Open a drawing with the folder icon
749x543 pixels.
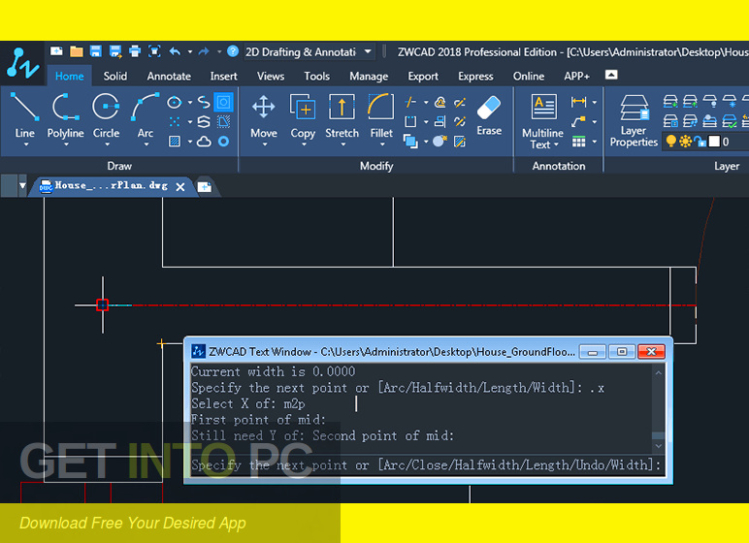point(76,51)
